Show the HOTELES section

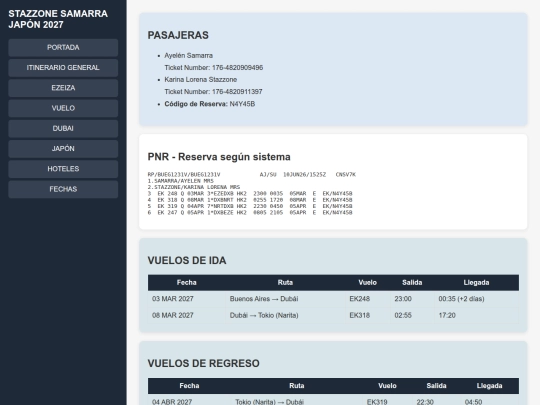63,169
